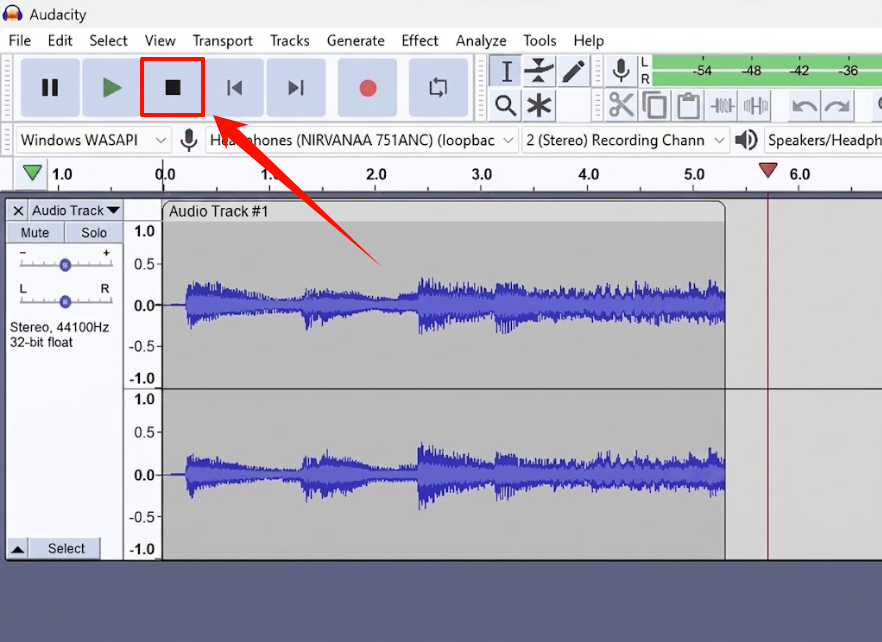Open the Help menu

tap(588, 41)
